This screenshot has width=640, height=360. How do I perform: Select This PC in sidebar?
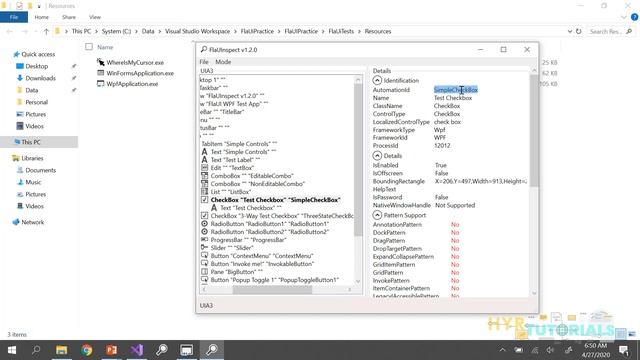[31, 142]
